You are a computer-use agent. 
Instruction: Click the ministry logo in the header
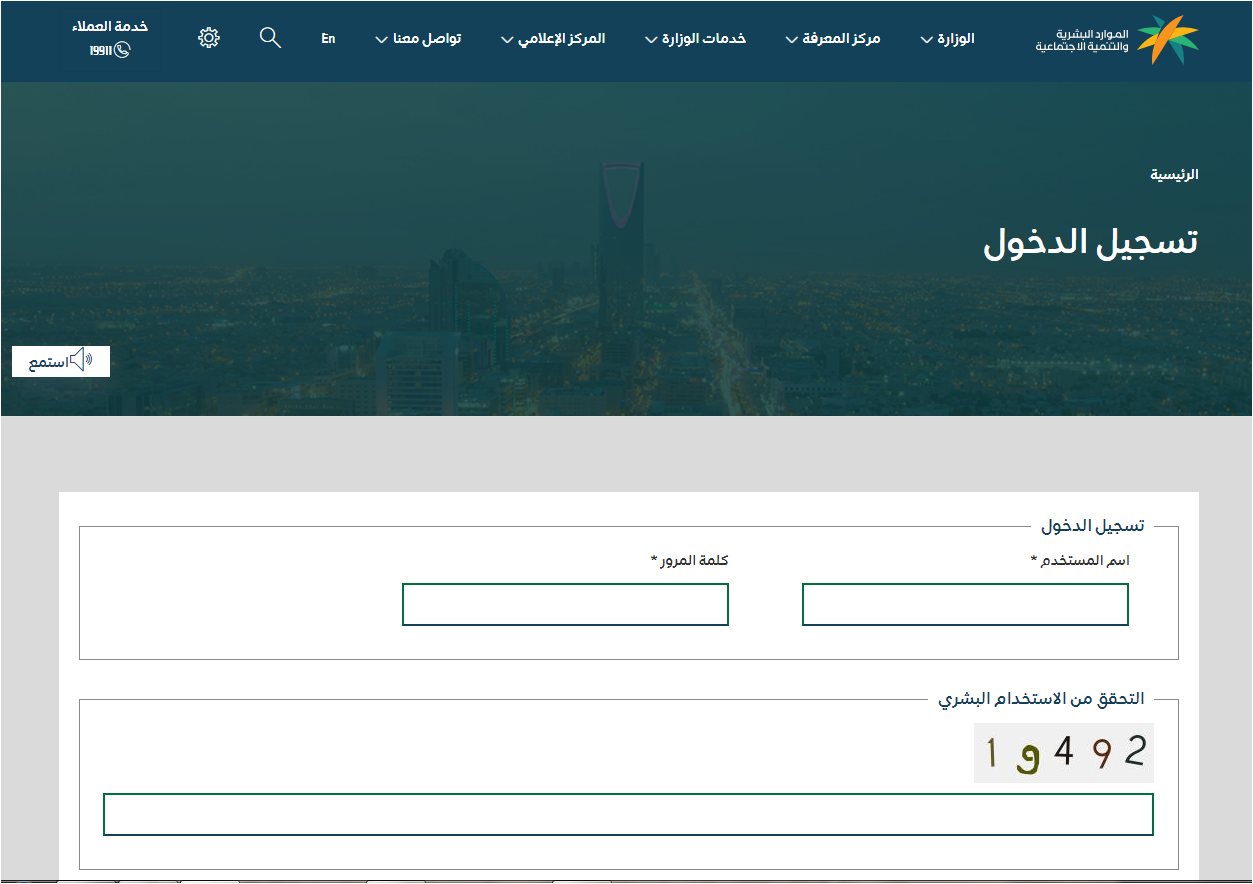[x=1117, y=40]
